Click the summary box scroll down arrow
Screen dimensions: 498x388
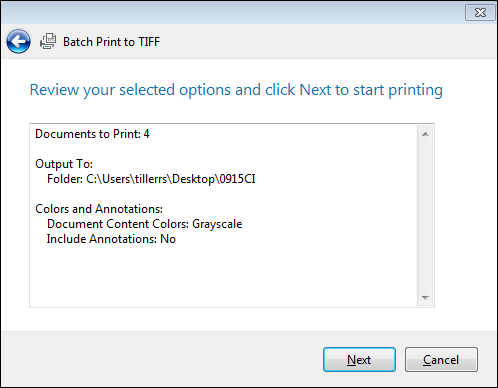pos(425,297)
